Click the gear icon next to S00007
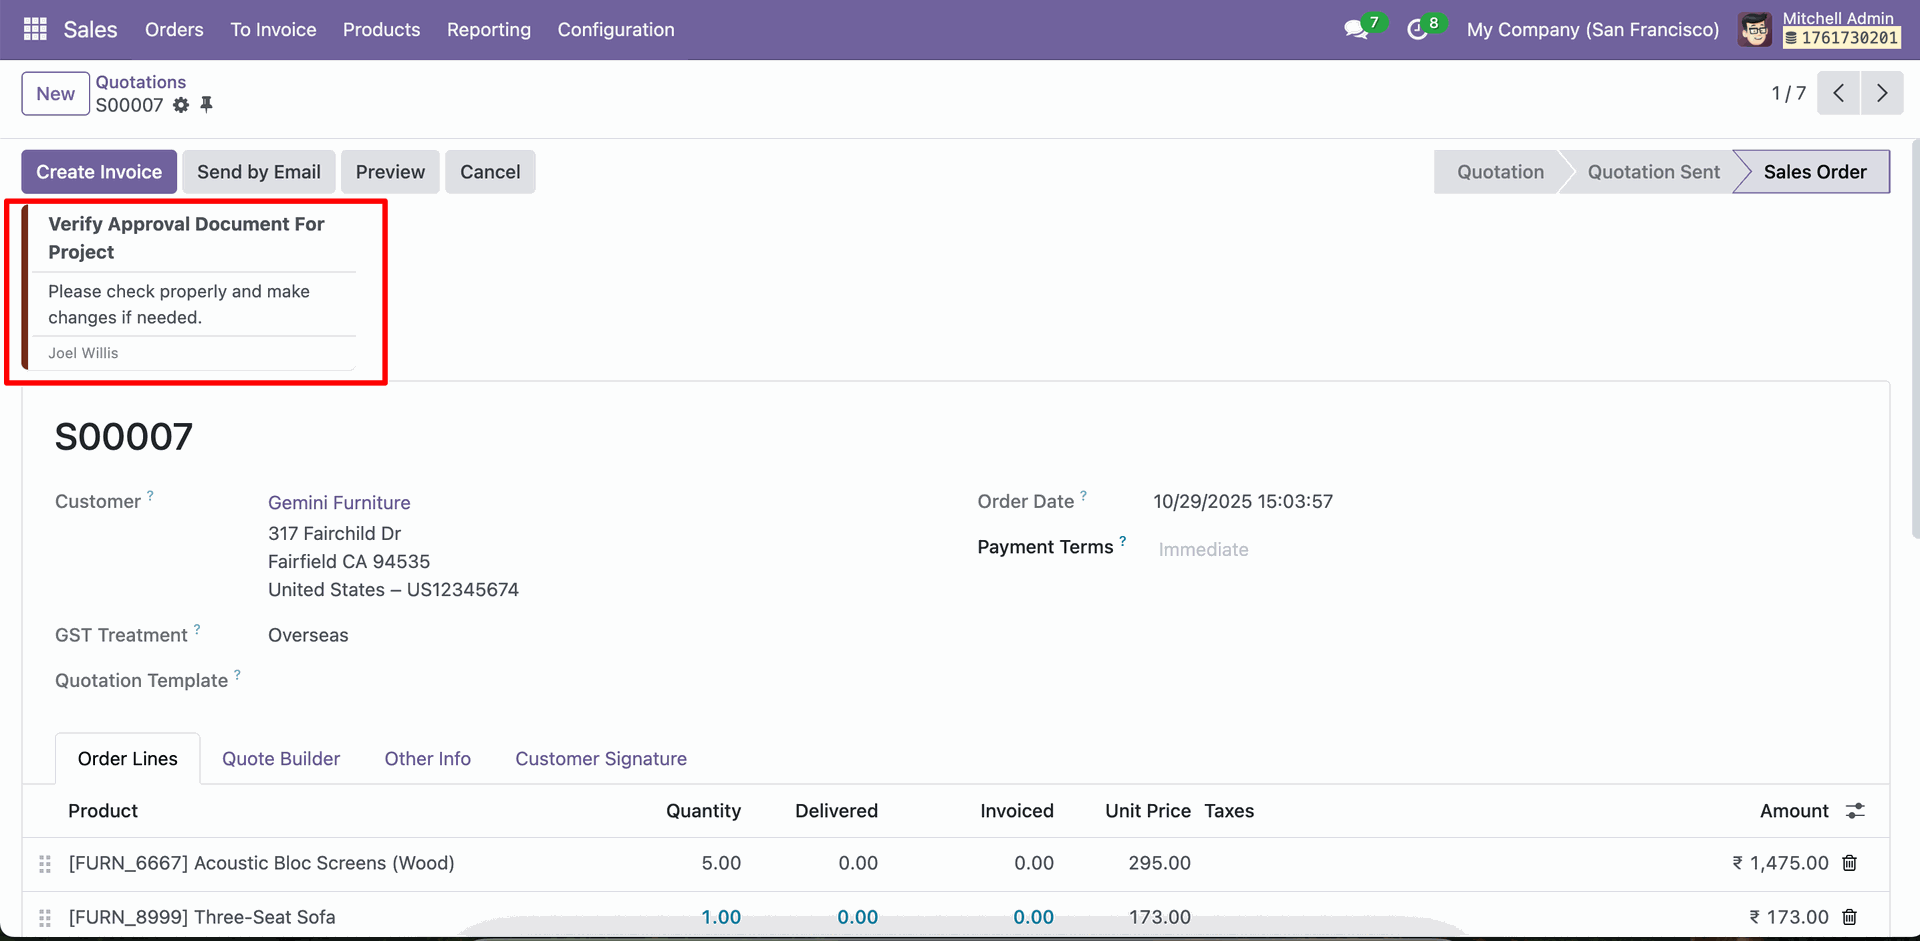Viewport: 1920px width, 941px height. click(x=181, y=105)
